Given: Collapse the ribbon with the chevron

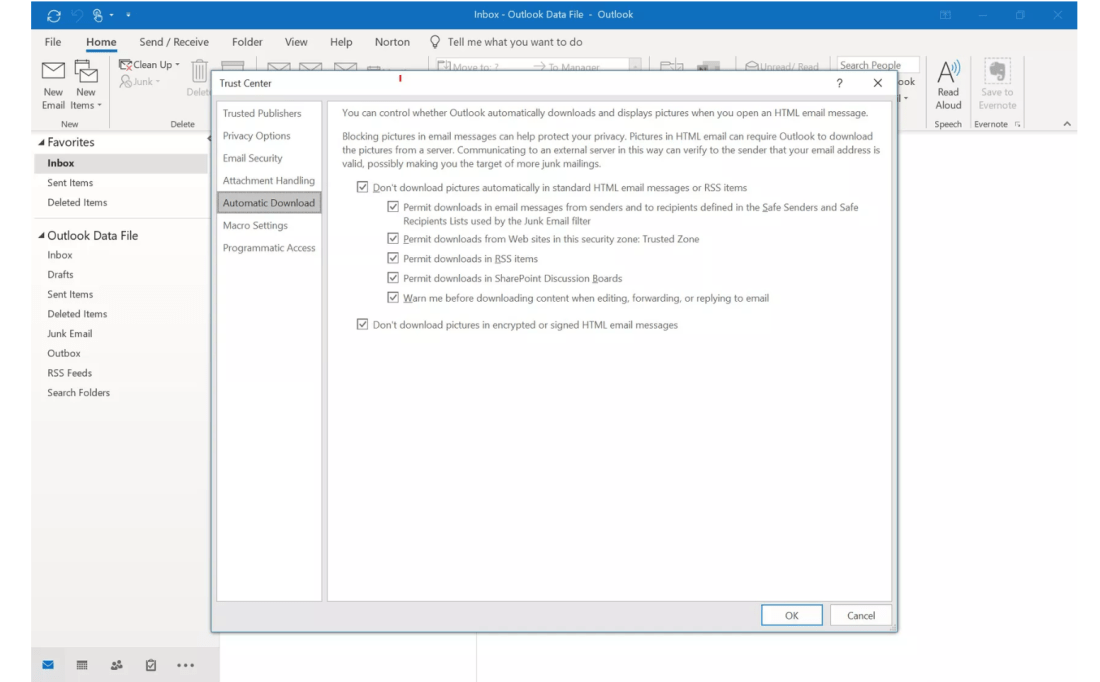Looking at the screenshot, I should (x=1067, y=124).
